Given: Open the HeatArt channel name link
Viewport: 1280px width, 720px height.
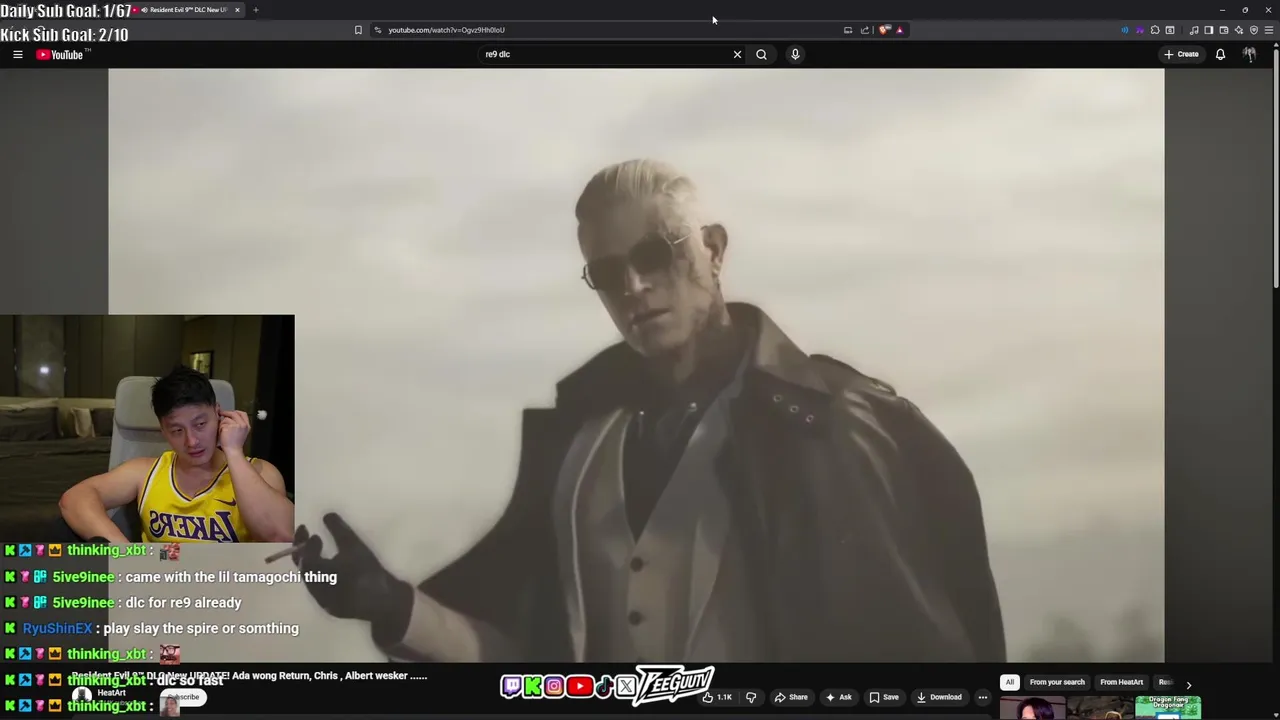Looking at the screenshot, I should [111, 693].
